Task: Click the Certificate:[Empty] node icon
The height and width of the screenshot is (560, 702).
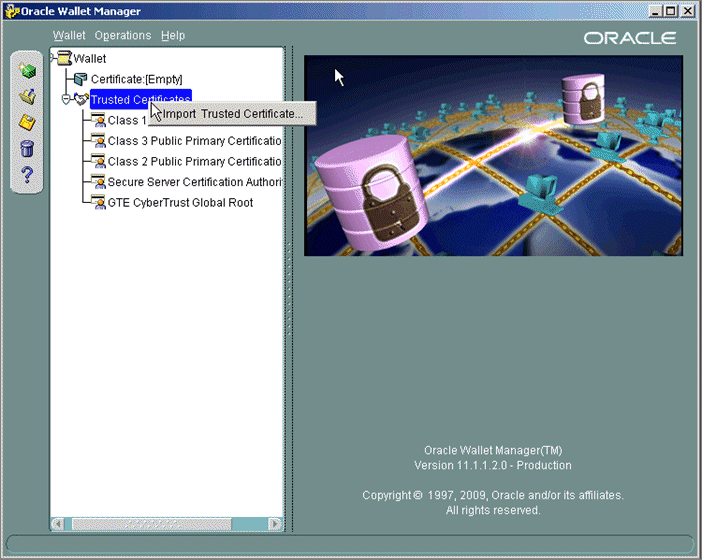Action: (x=81, y=79)
